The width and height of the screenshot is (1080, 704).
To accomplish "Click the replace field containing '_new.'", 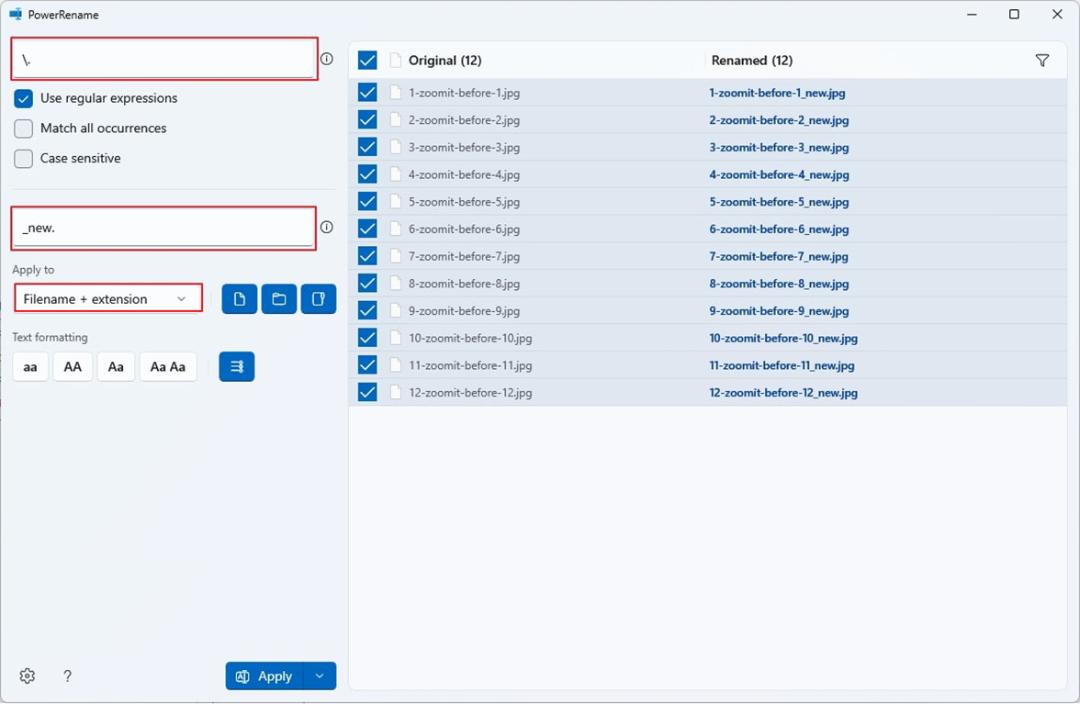I will [x=163, y=228].
